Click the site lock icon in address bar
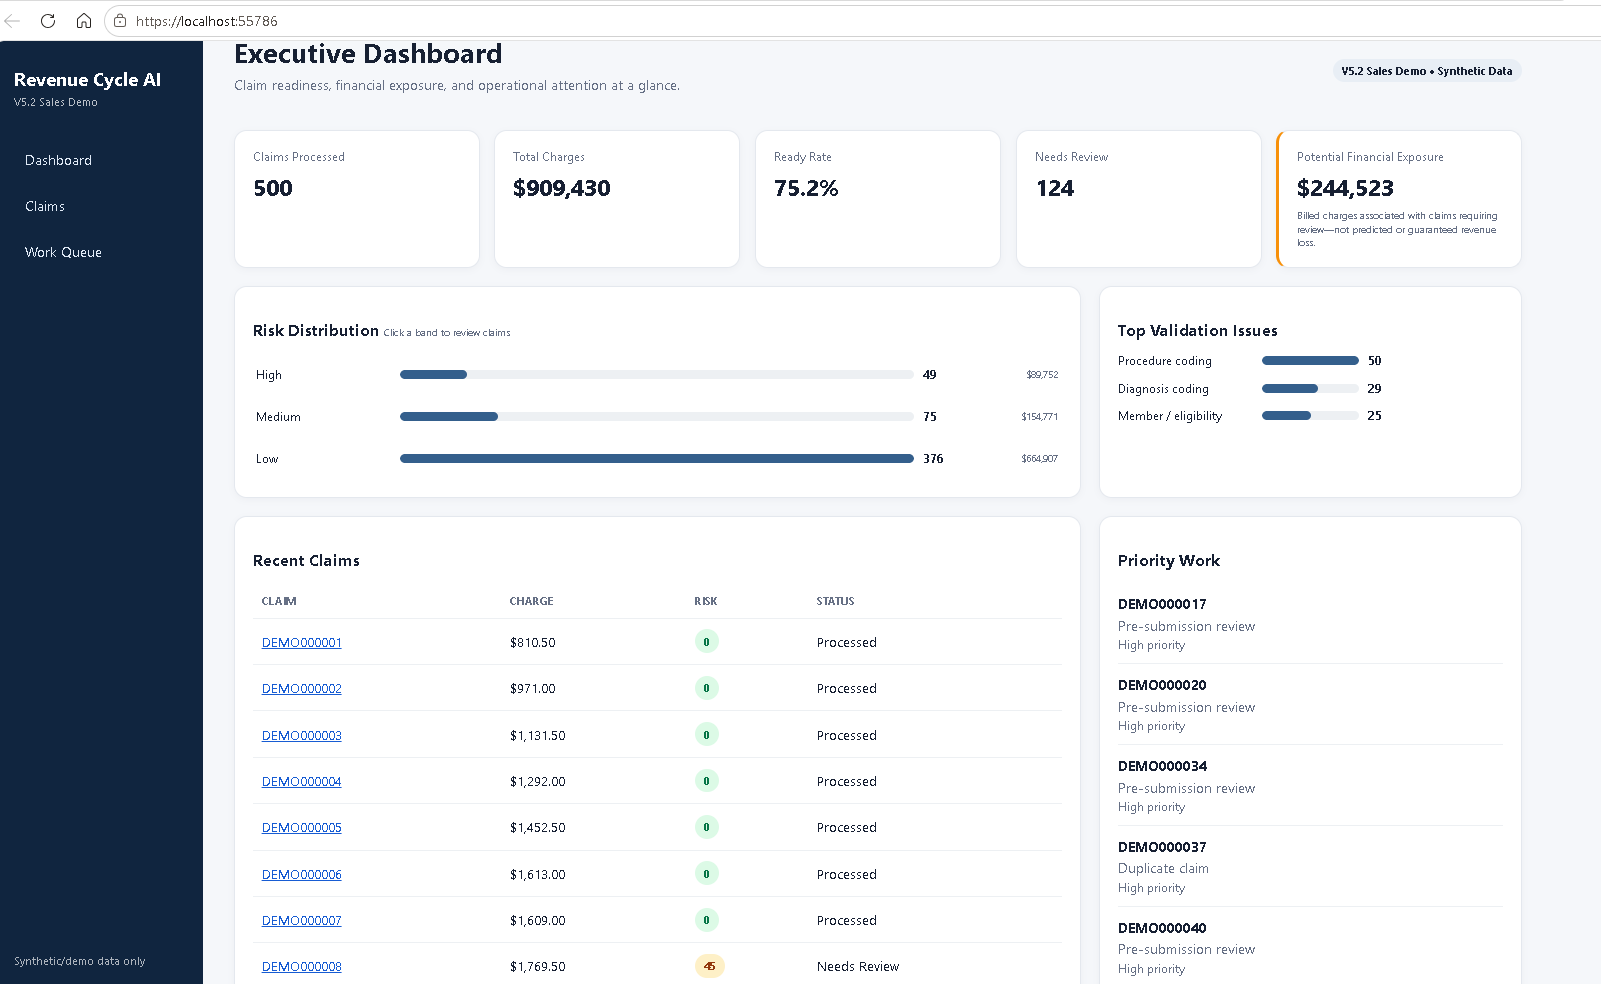Image resolution: width=1601 pixels, height=984 pixels. click(x=120, y=21)
